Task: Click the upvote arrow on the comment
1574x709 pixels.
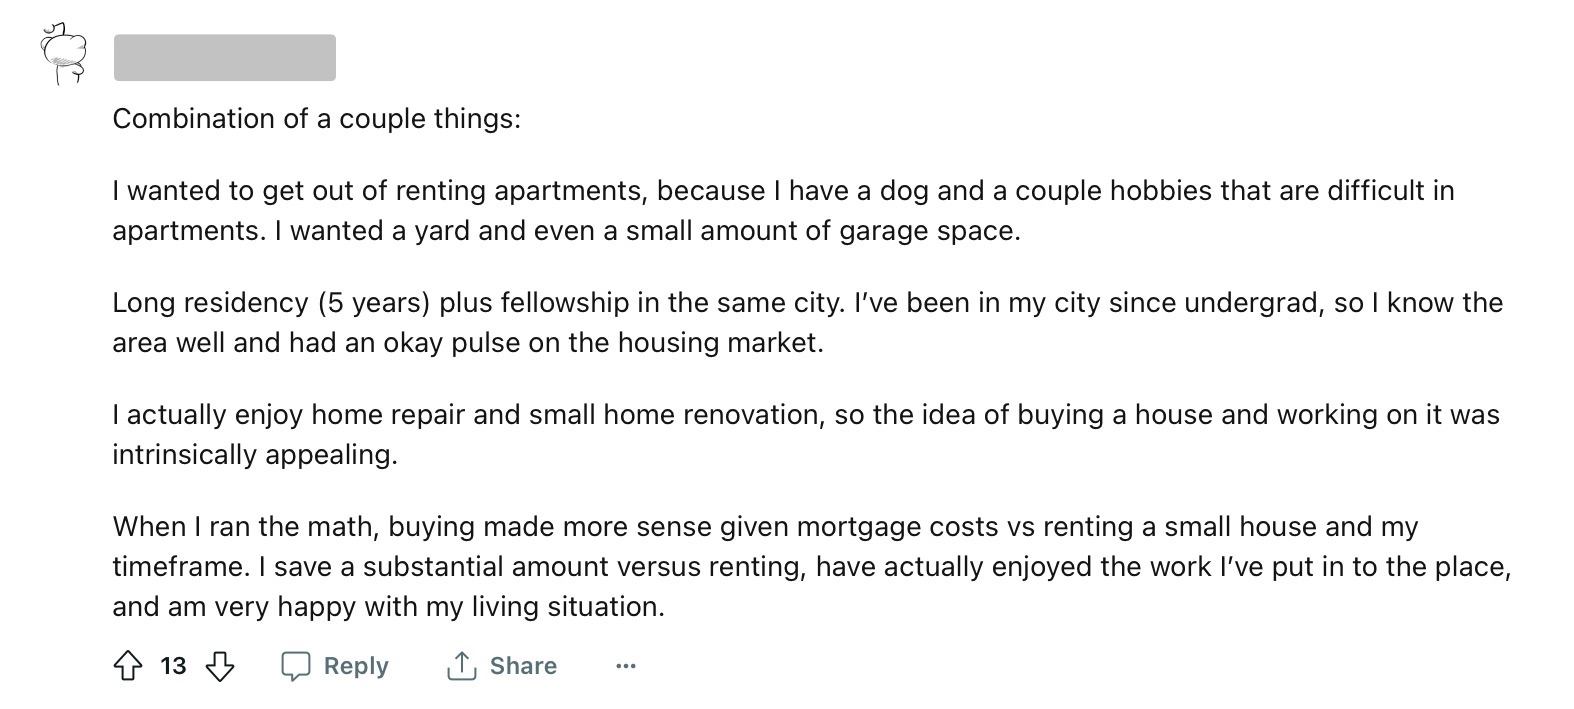Action: coord(128,666)
